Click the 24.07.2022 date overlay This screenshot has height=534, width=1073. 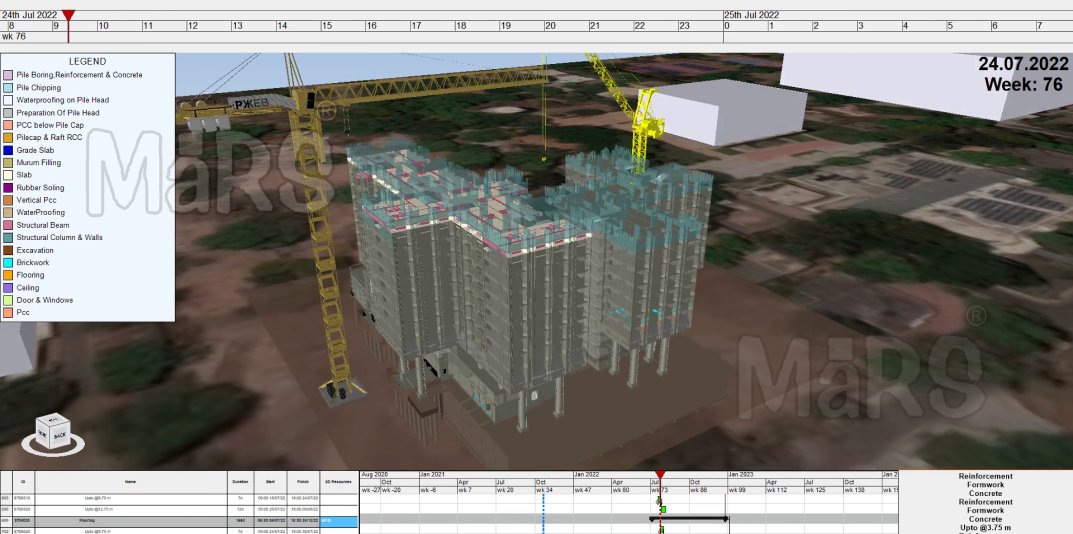1023,64
